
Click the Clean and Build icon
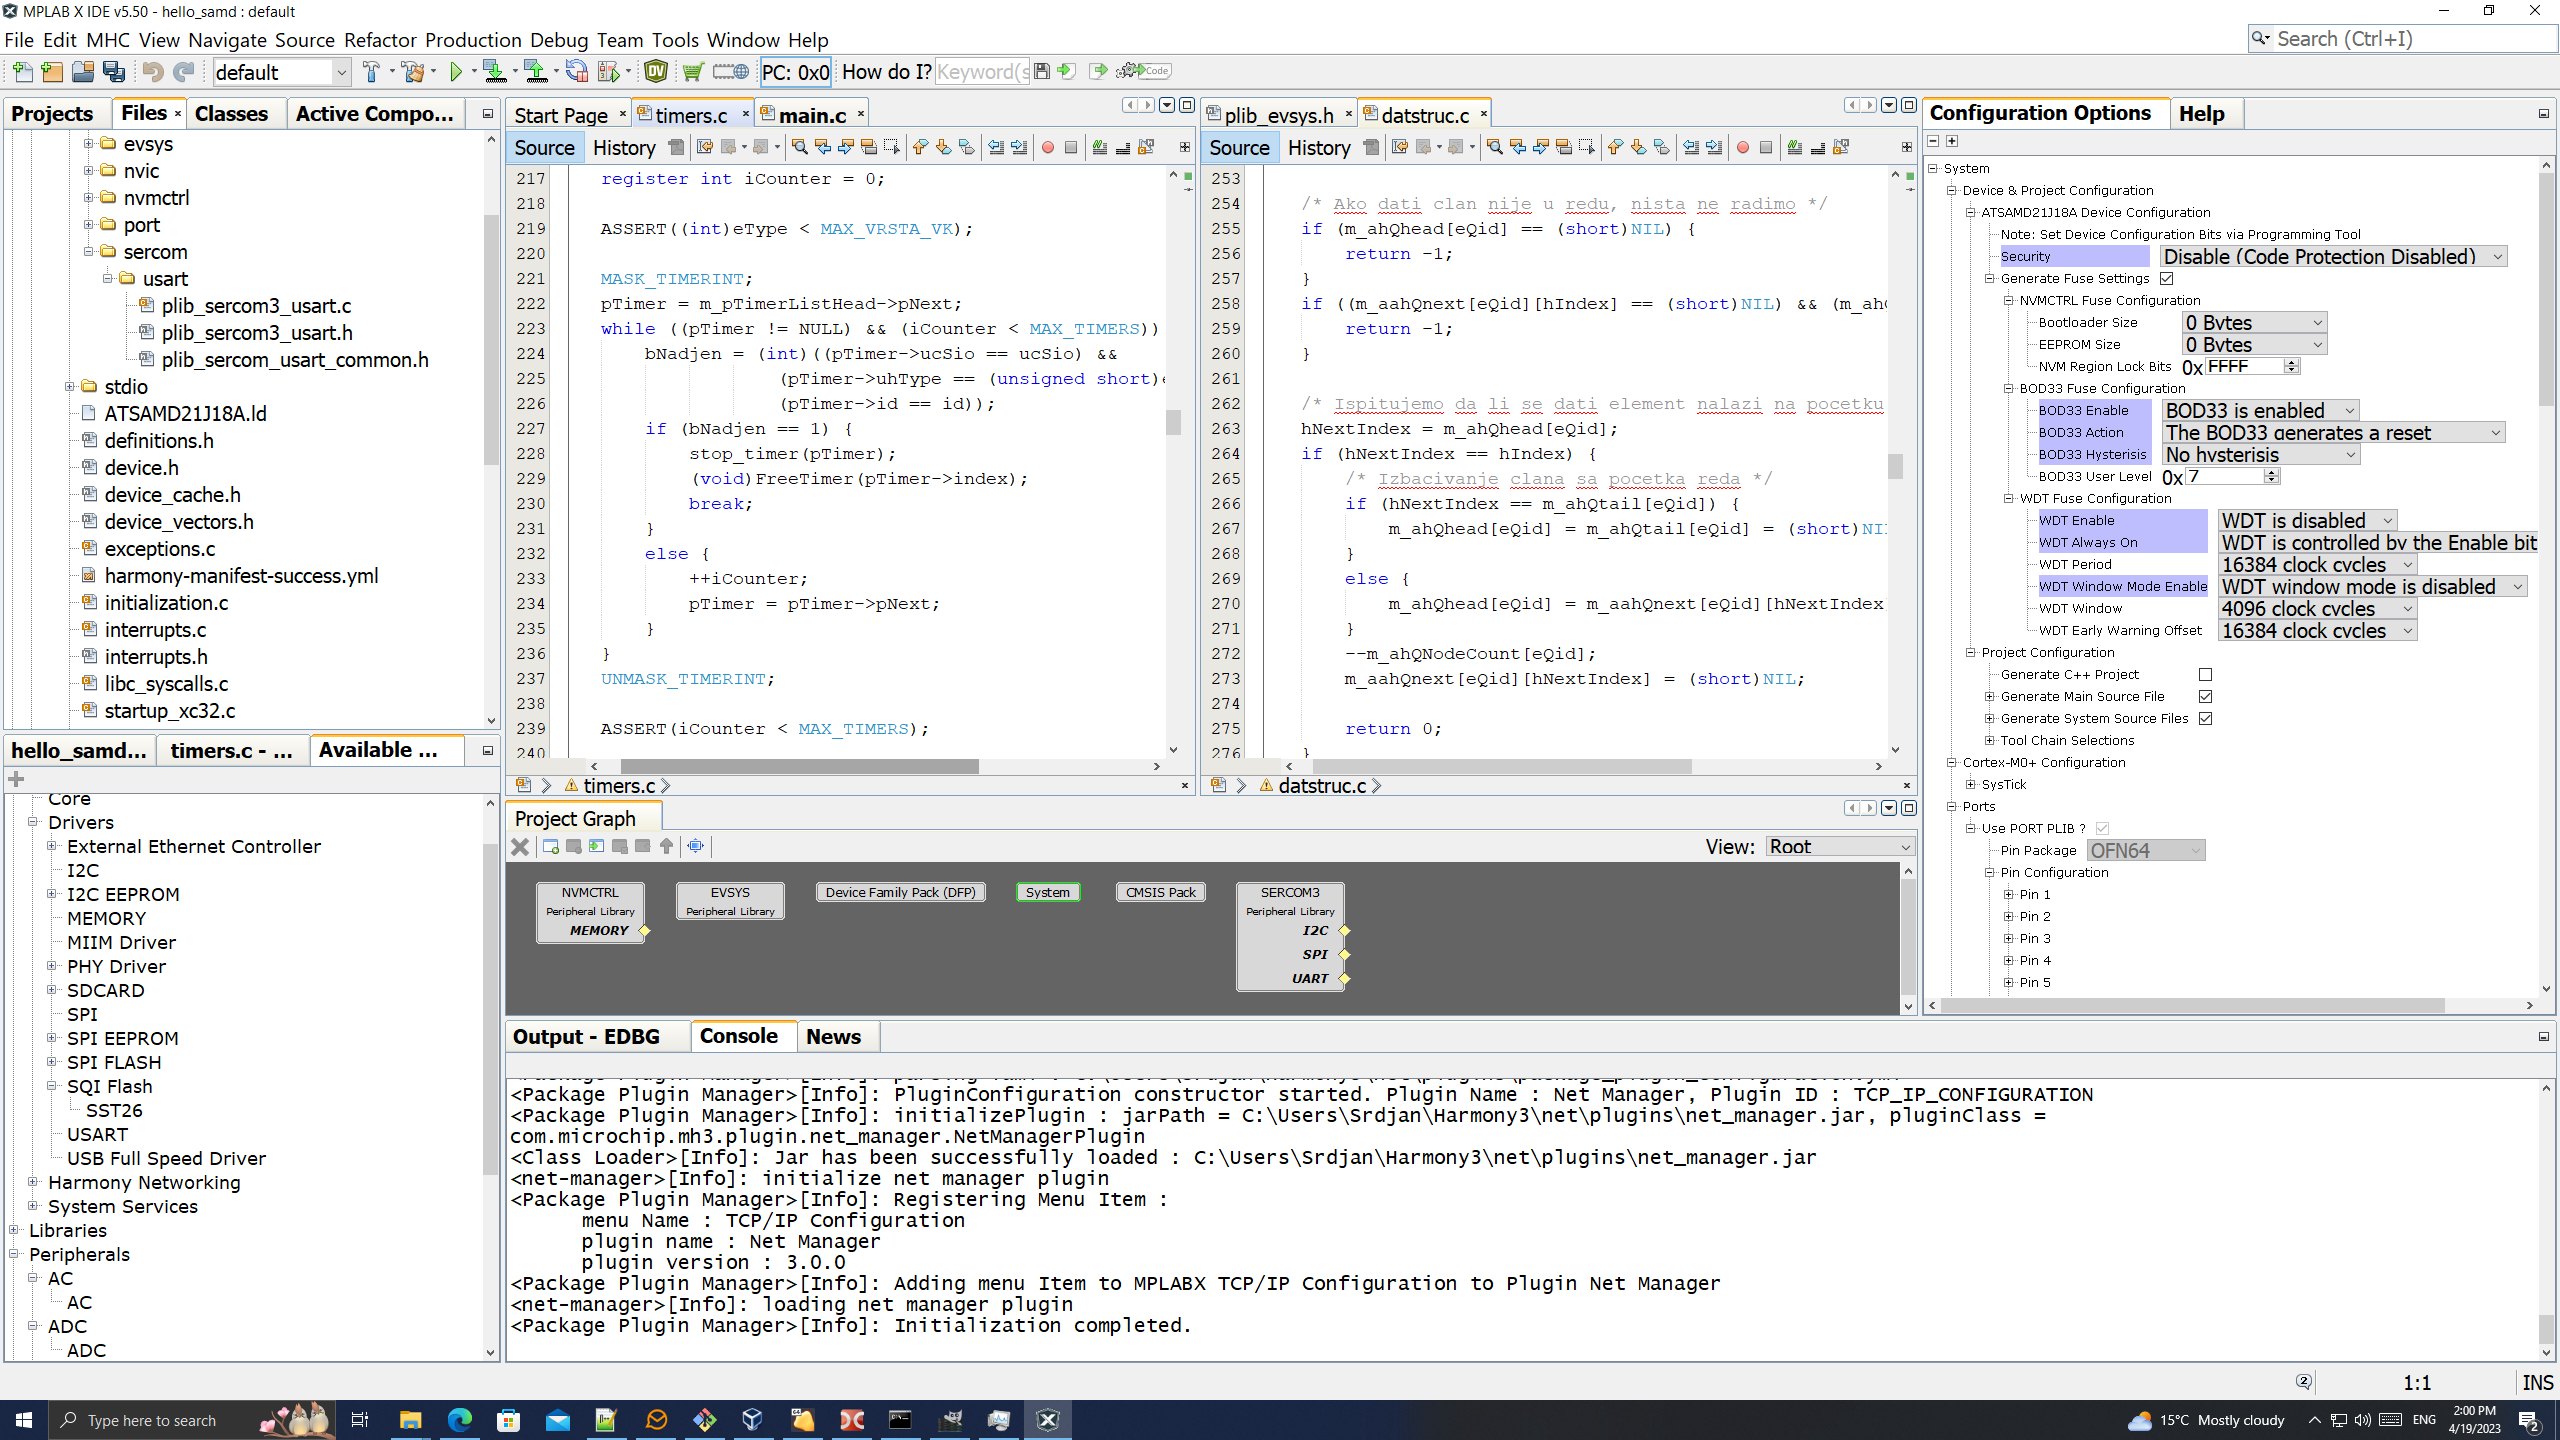pyautogui.click(x=412, y=71)
